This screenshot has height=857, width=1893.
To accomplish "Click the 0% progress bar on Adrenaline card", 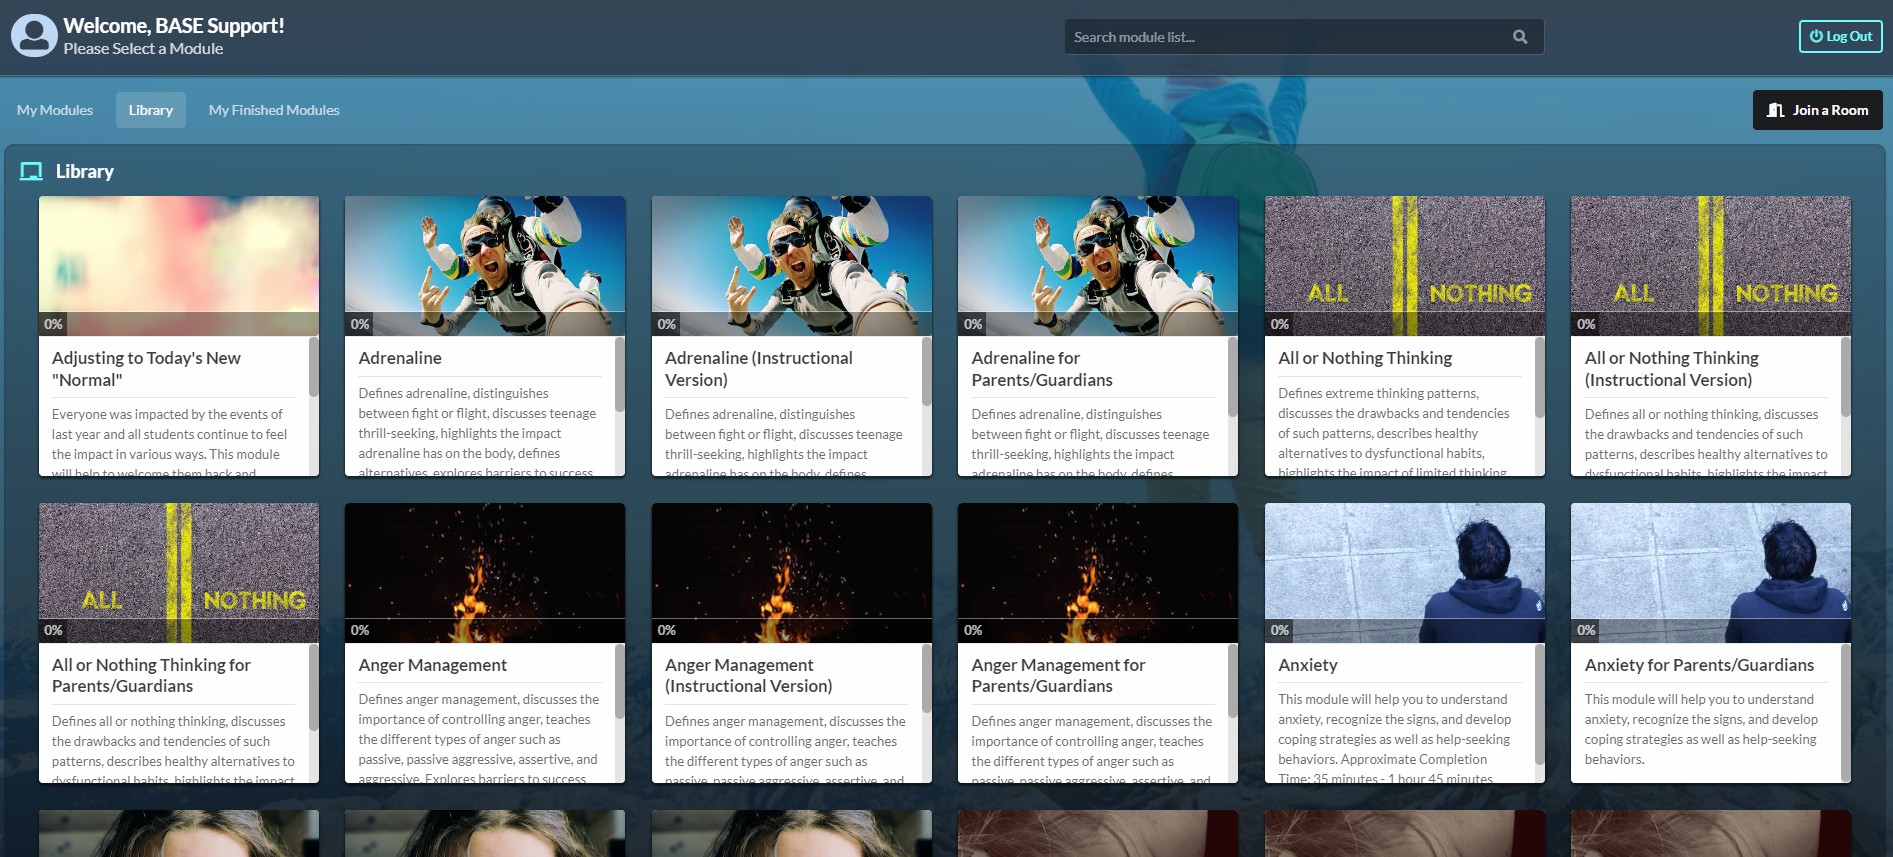I will [485, 324].
